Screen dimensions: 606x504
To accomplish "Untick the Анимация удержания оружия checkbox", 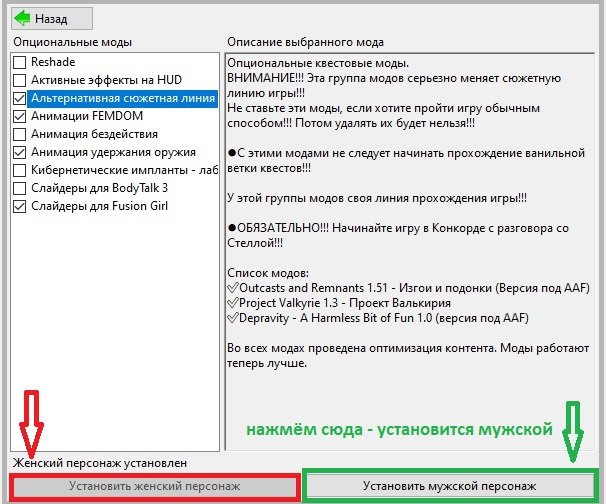I will point(20,153).
